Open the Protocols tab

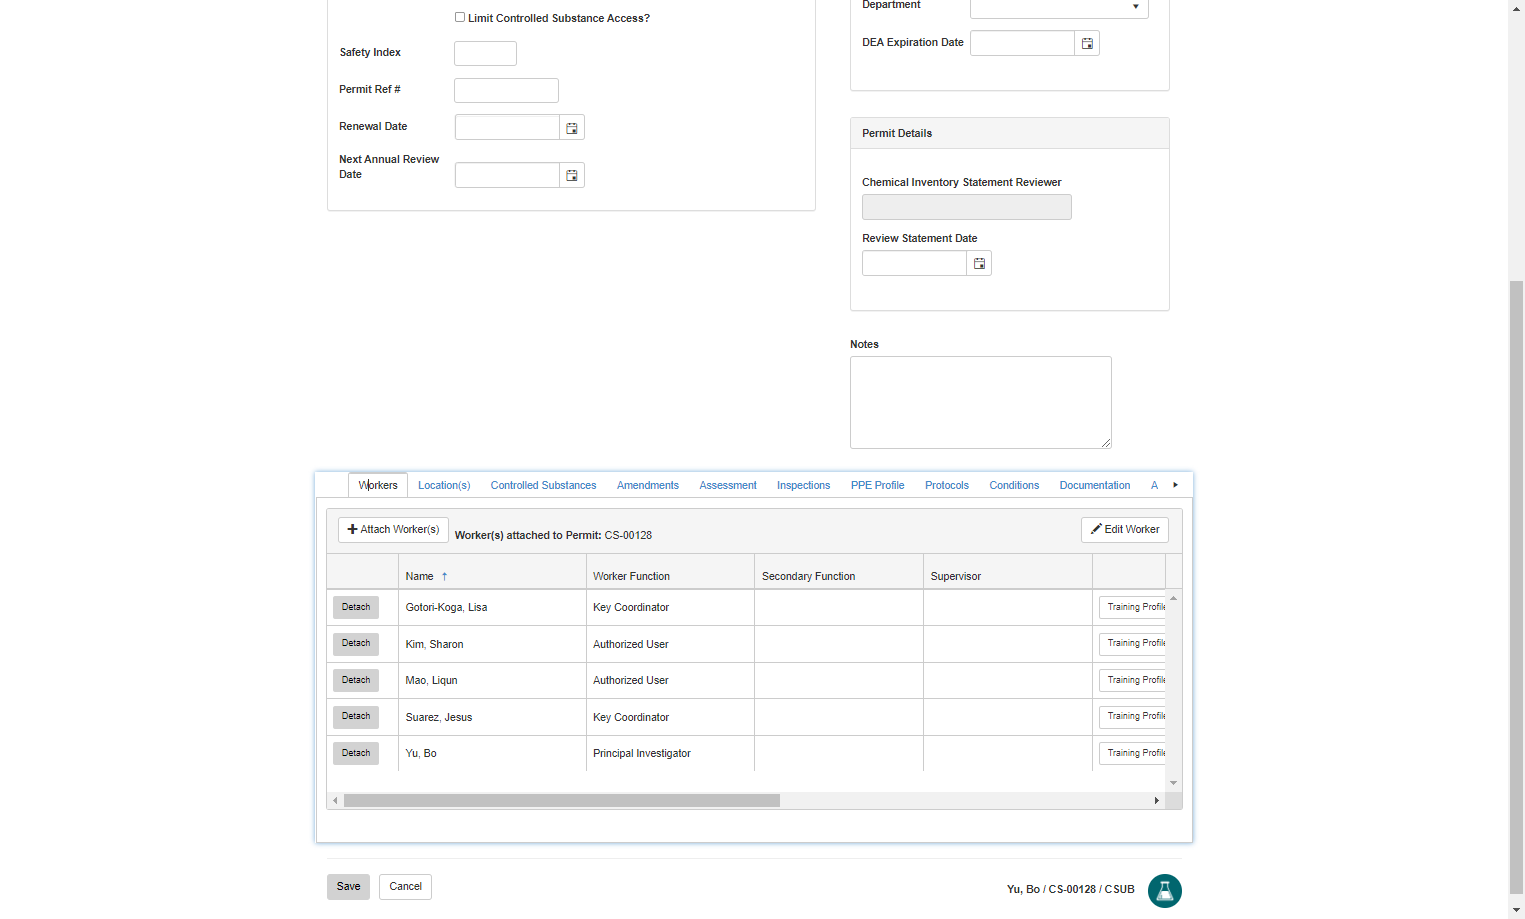coord(947,486)
